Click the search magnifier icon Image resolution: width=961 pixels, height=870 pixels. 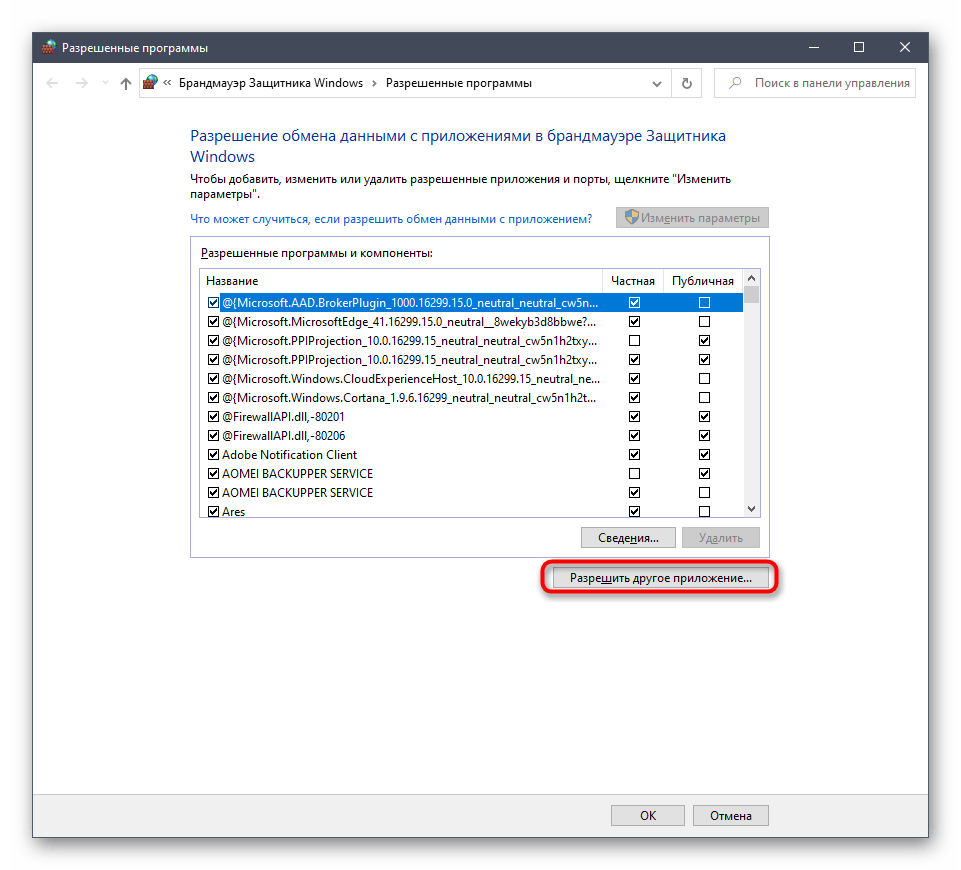coord(735,84)
